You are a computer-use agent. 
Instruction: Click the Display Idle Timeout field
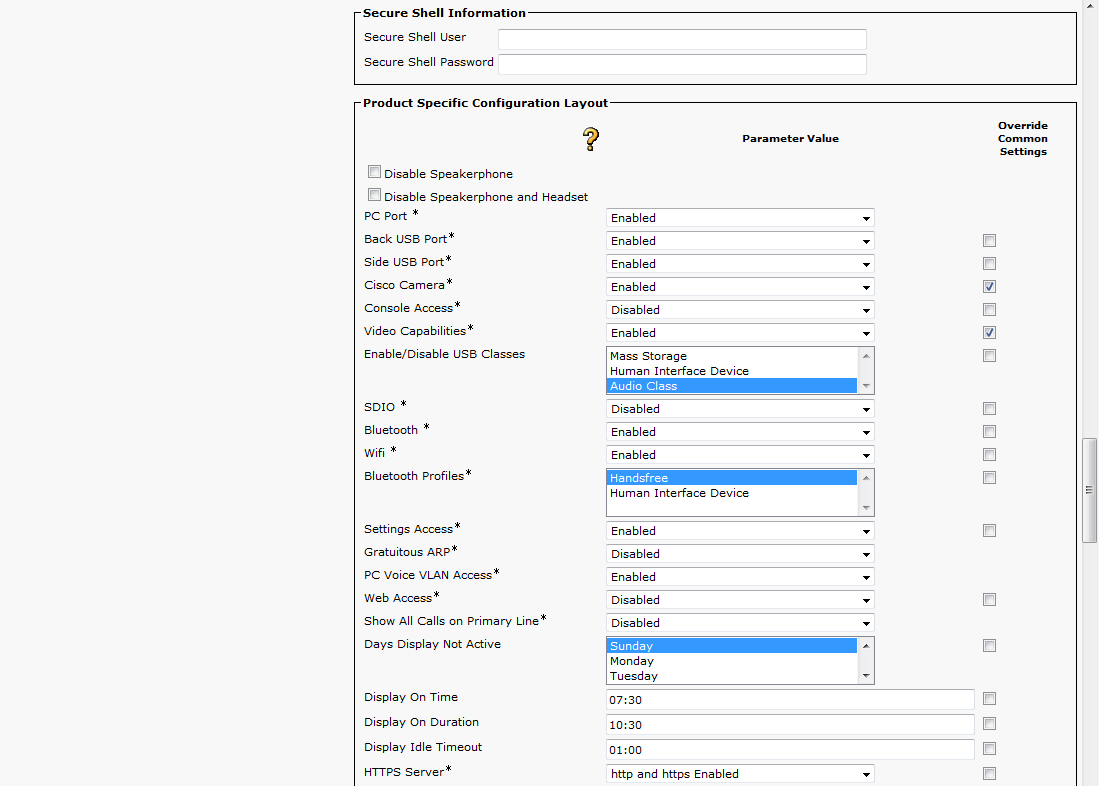coord(789,750)
